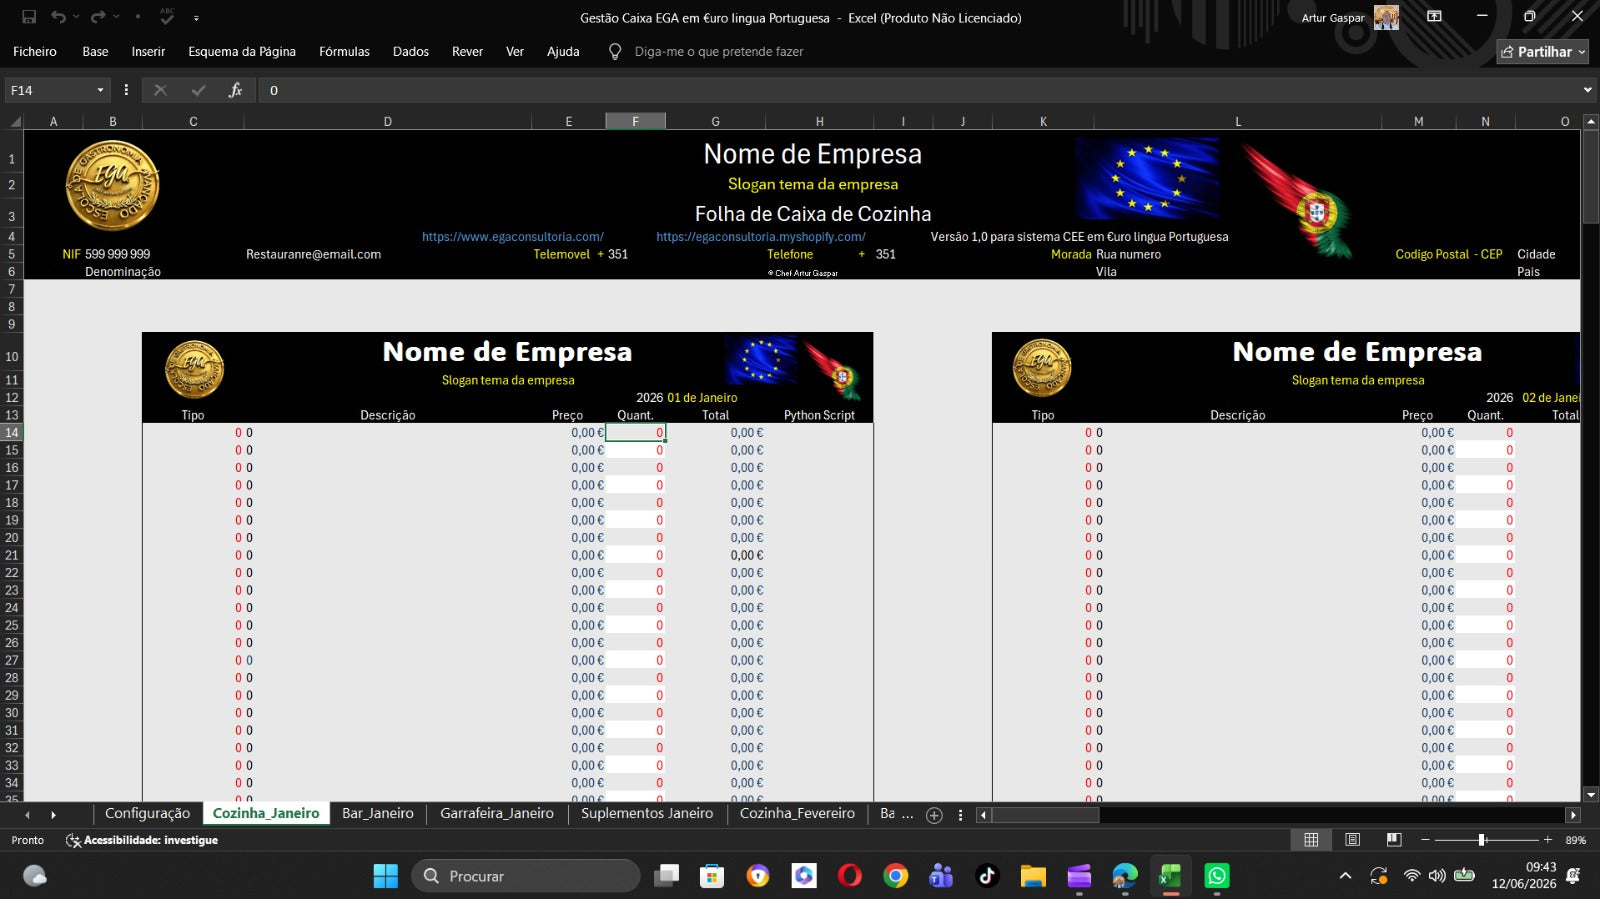
Task: Select the row 14 header
Action: pyautogui.click(x=12, y=433)
